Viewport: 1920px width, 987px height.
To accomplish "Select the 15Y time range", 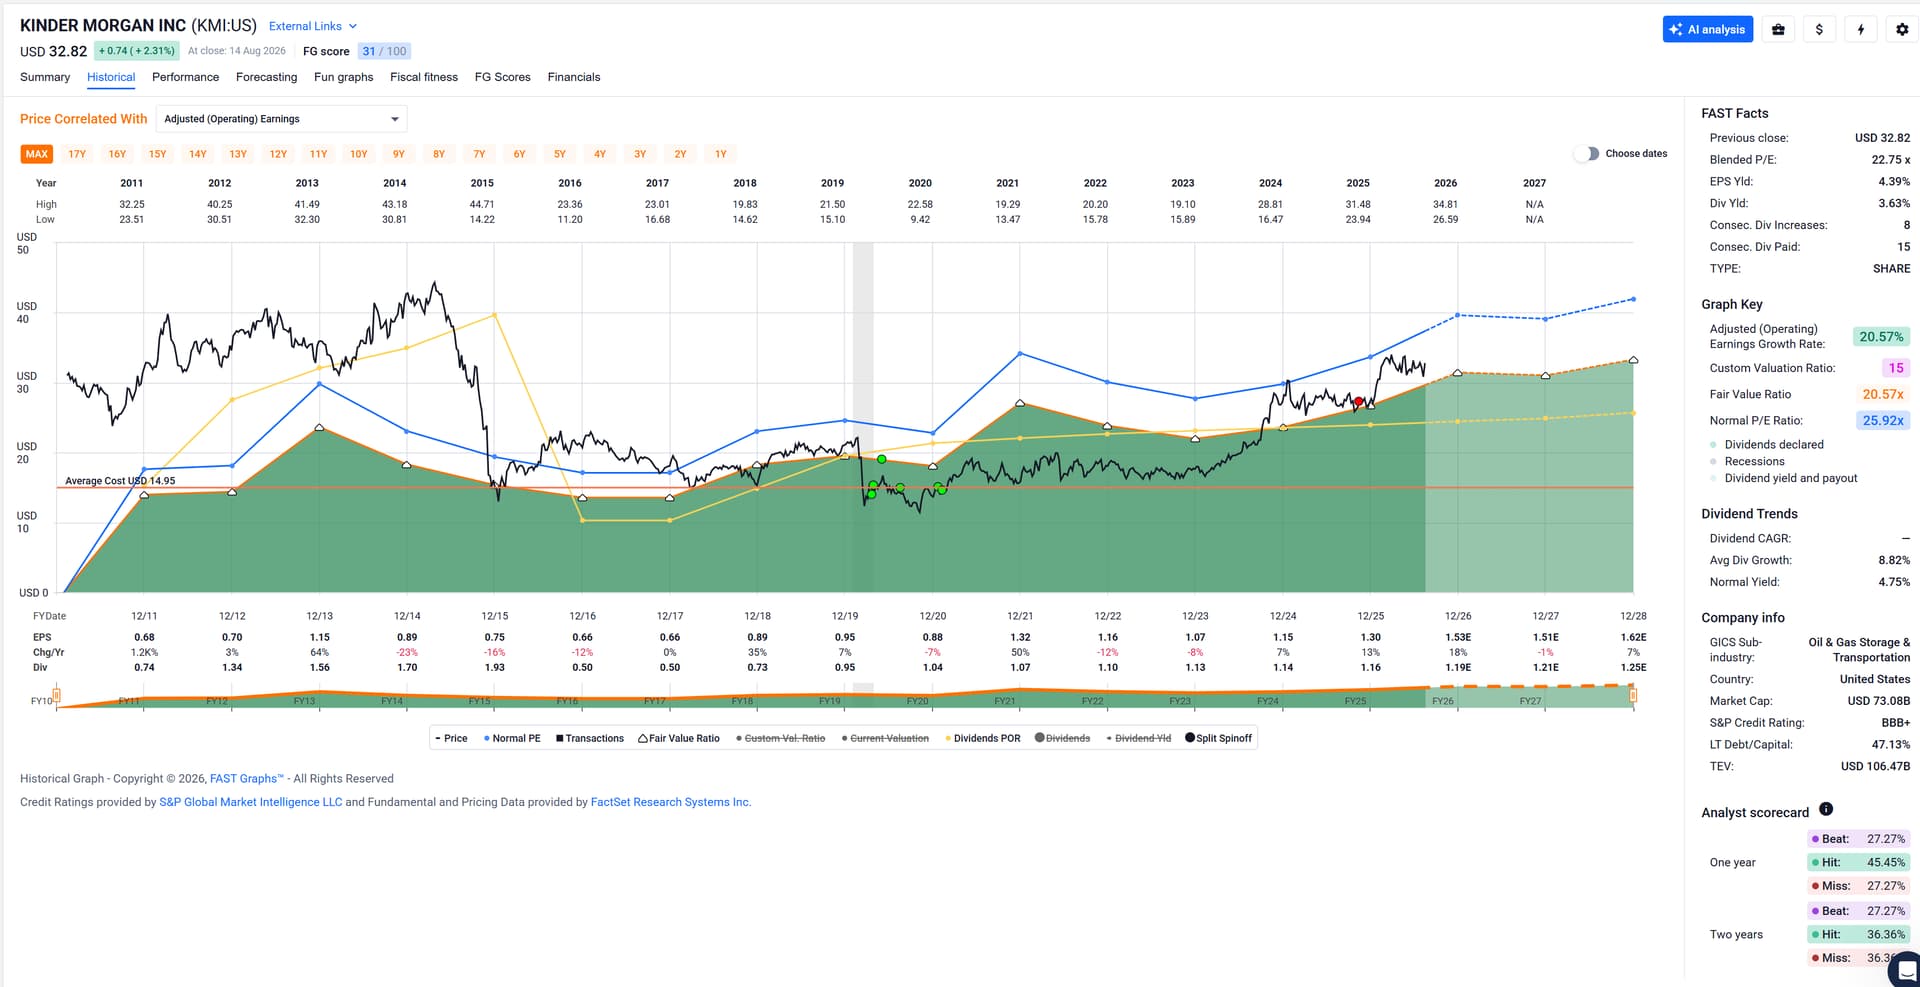I will click(158, 154).
